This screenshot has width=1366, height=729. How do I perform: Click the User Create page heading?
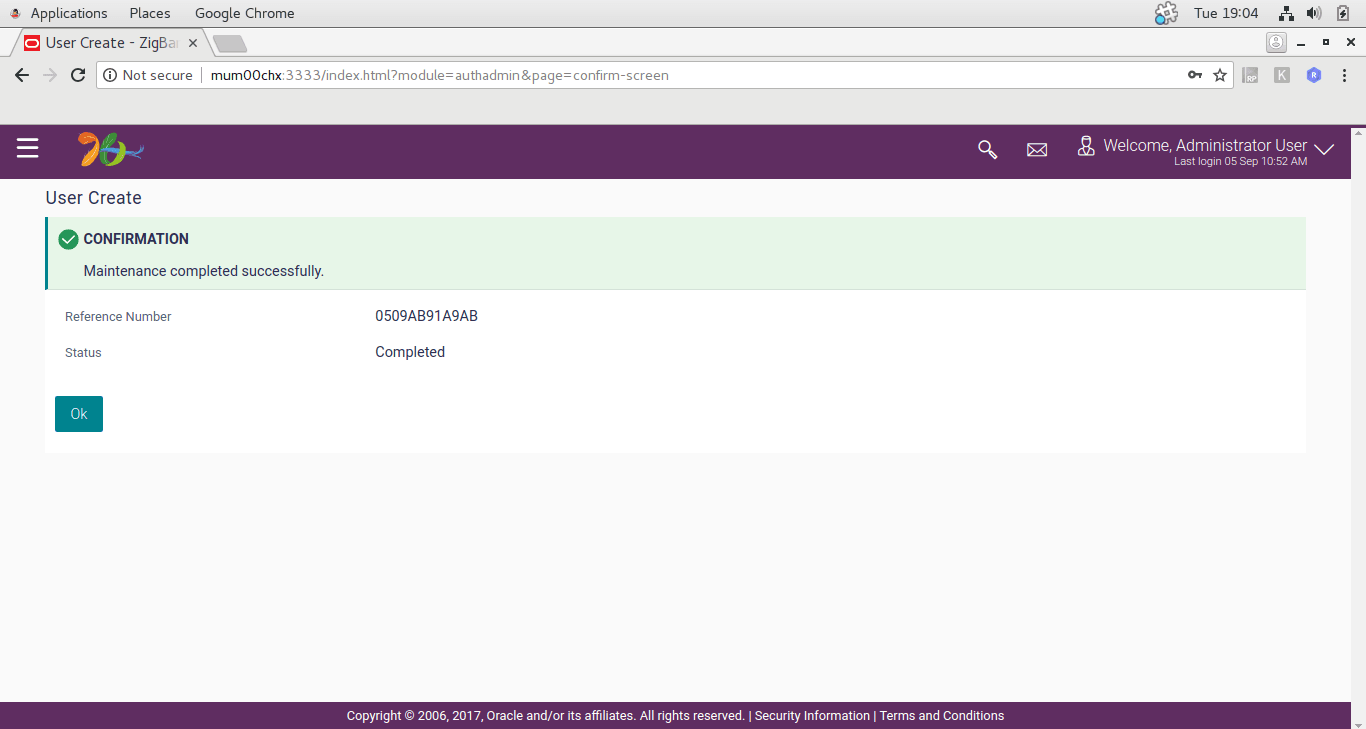94,198
